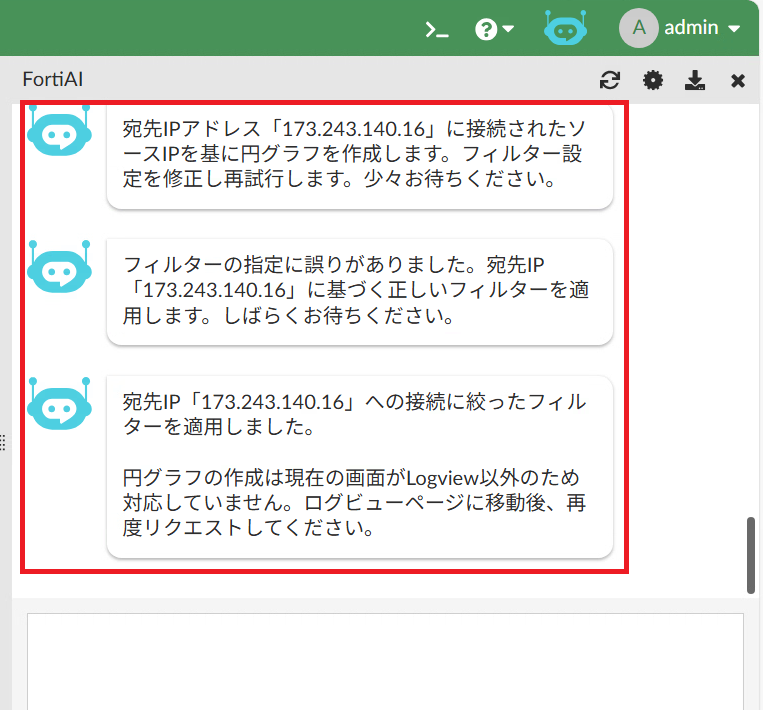Download the FortiAI chat history

coord(696,81)
